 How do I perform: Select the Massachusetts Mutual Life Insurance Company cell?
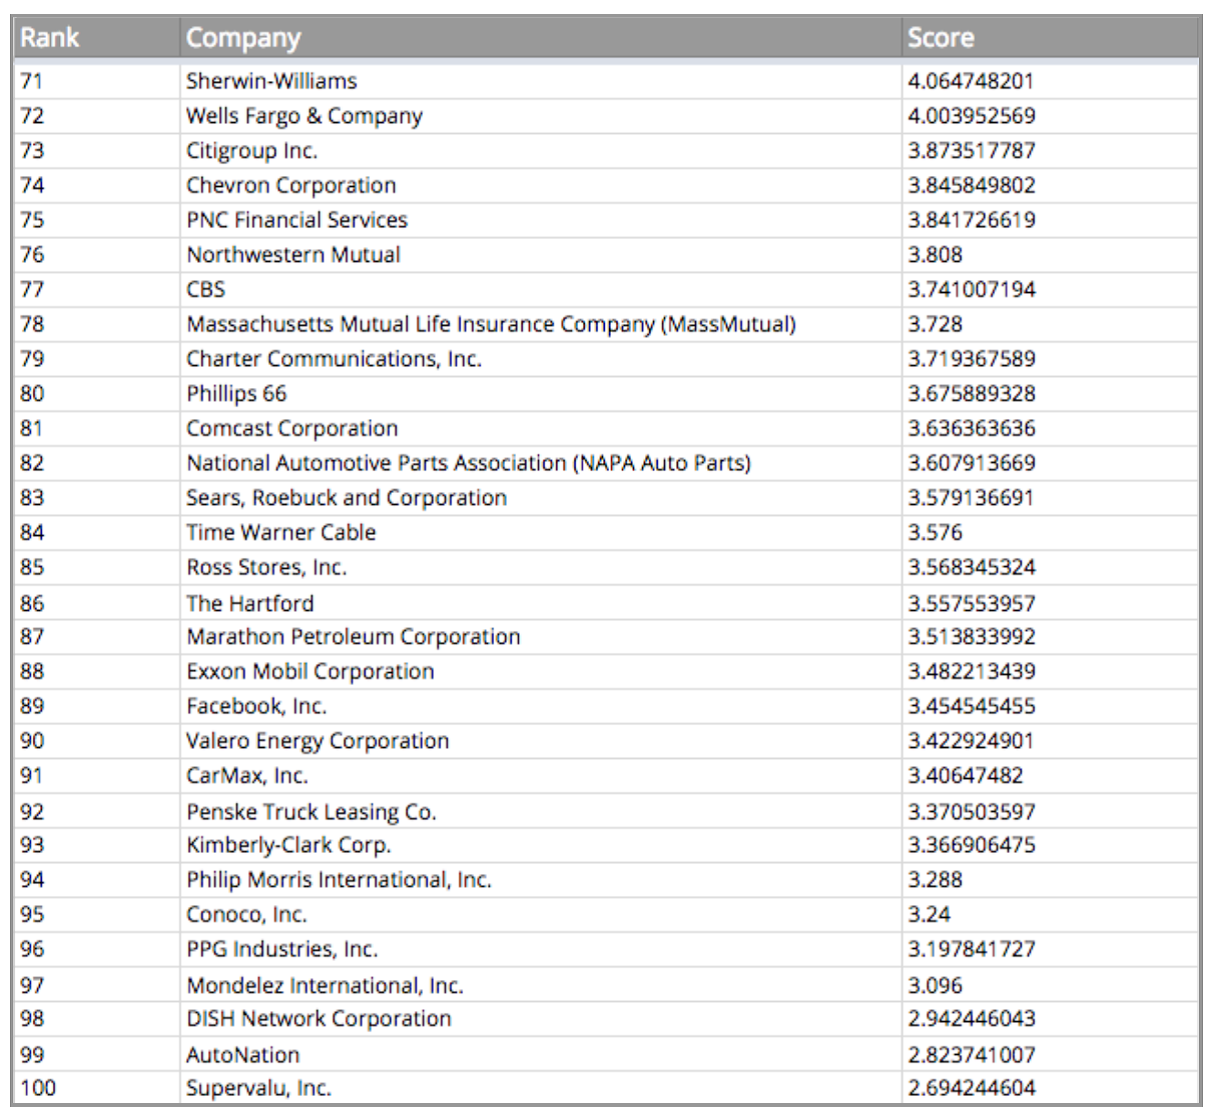(x=541, y=324)
